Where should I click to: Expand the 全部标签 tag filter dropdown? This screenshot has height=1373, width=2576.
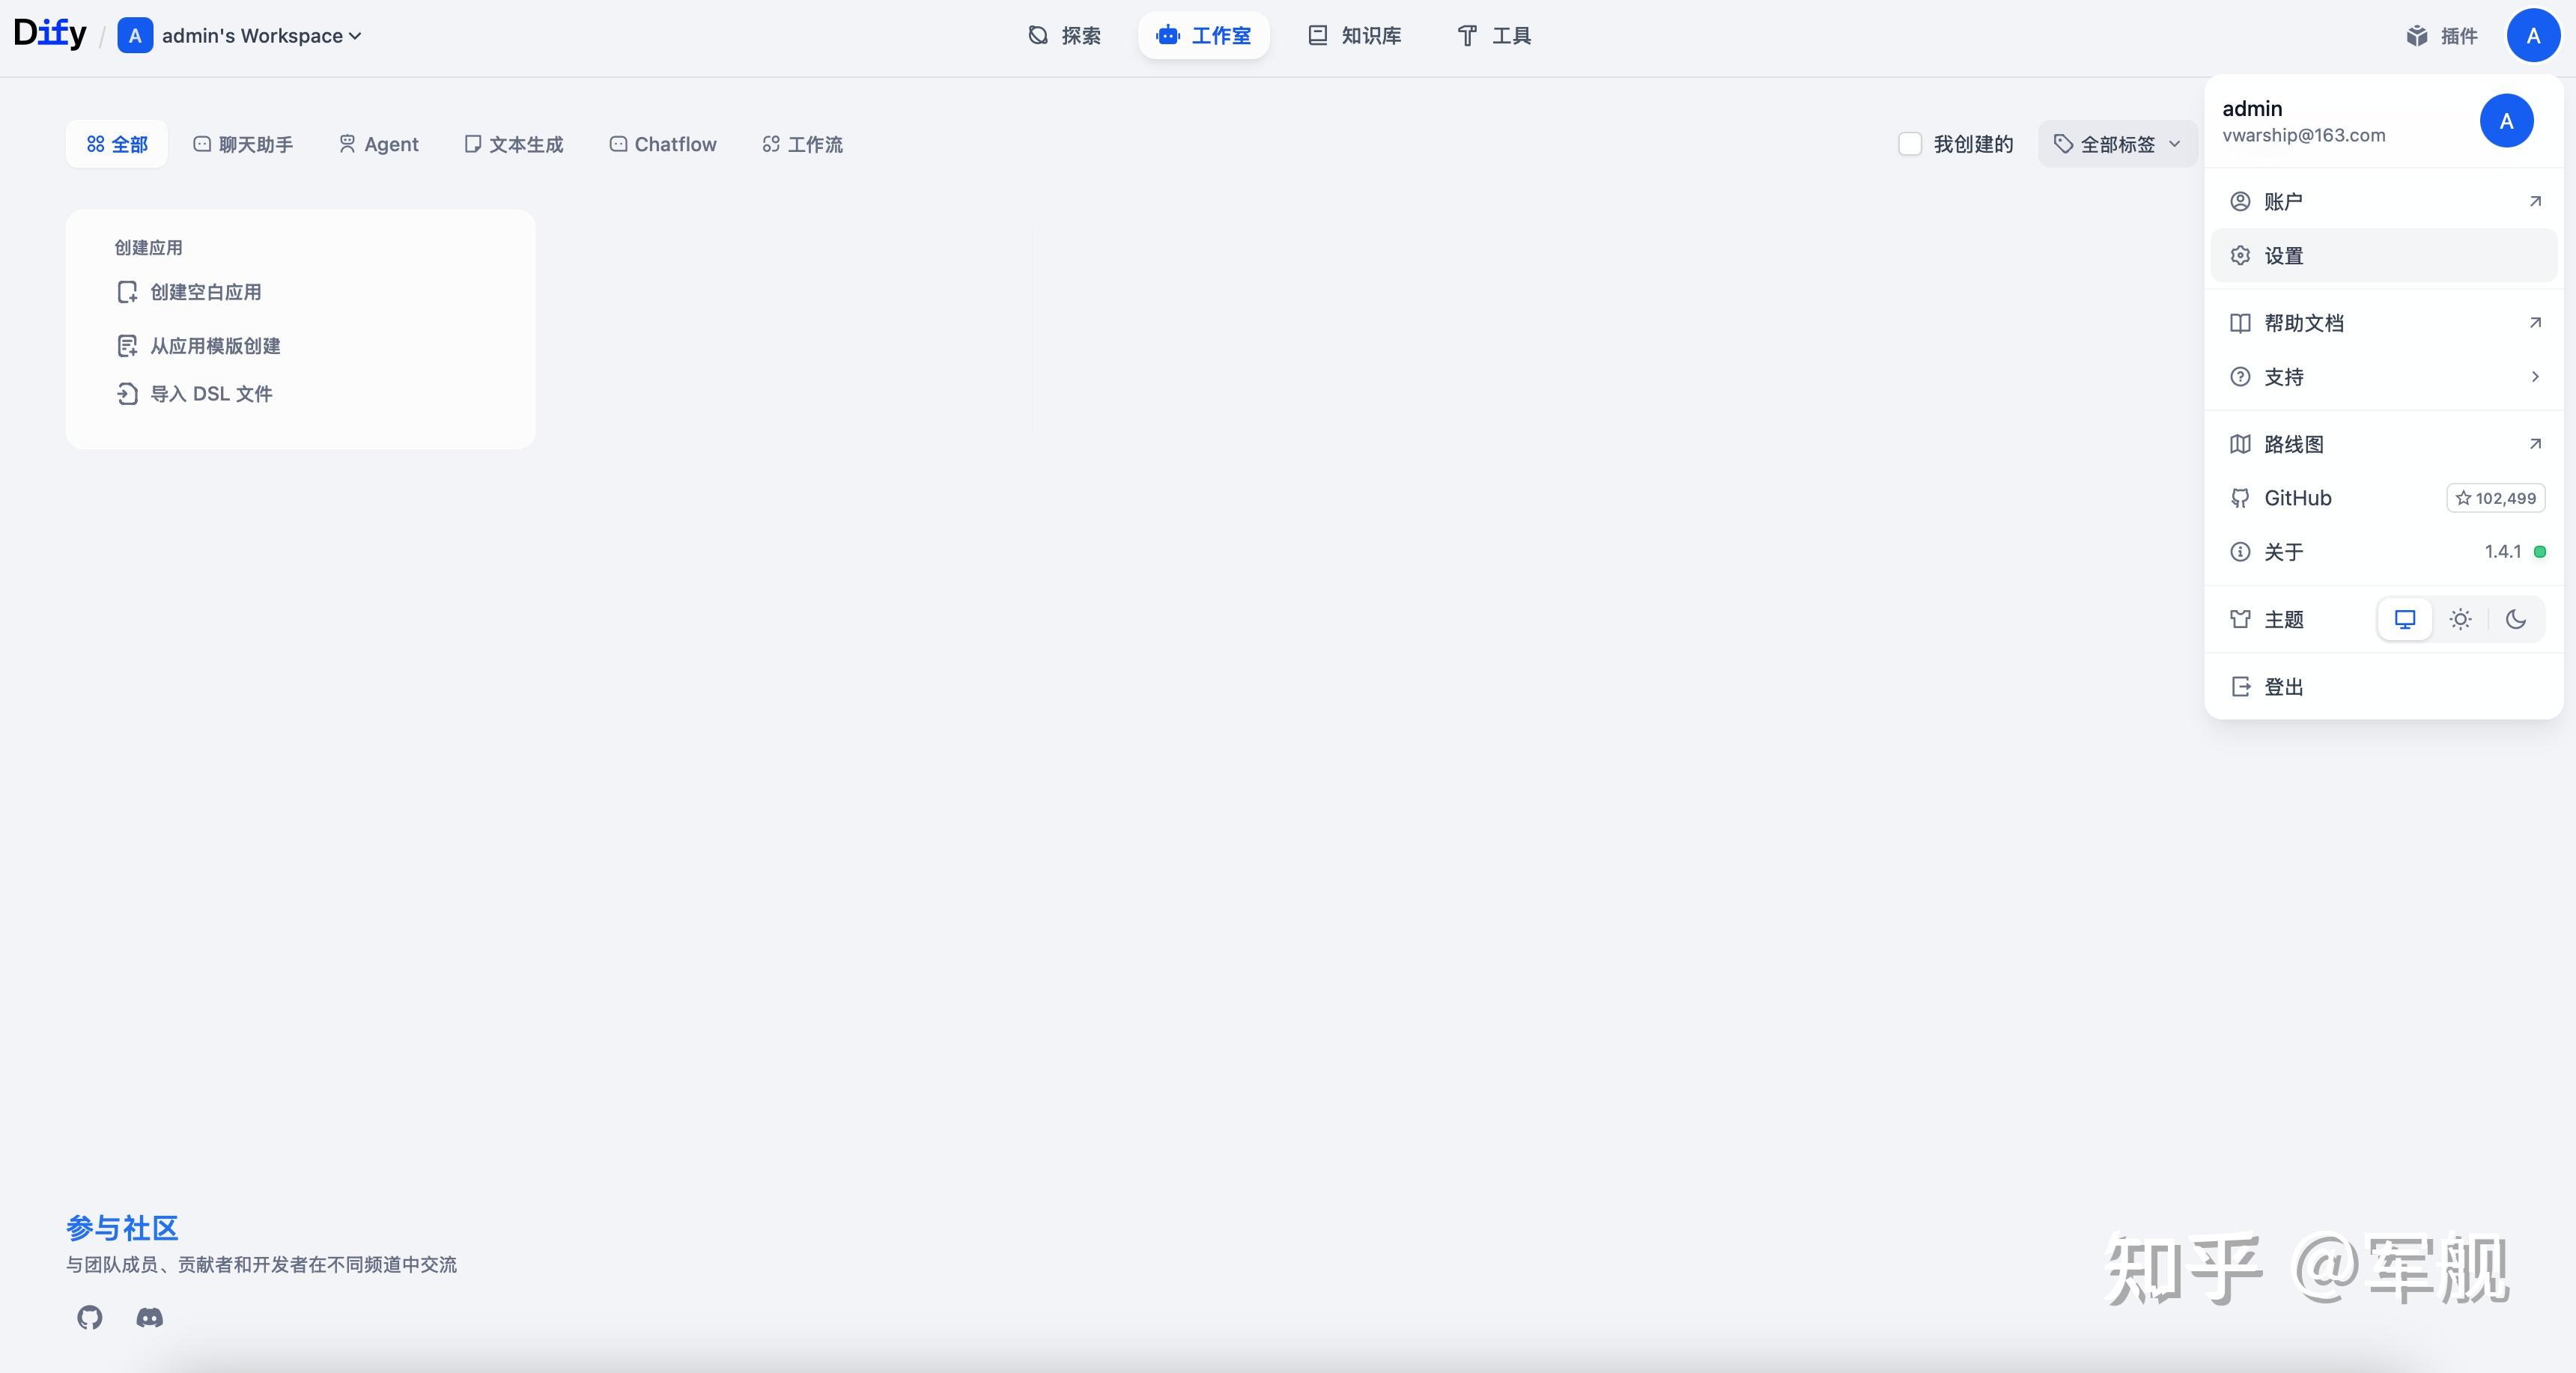point(2117,144)
